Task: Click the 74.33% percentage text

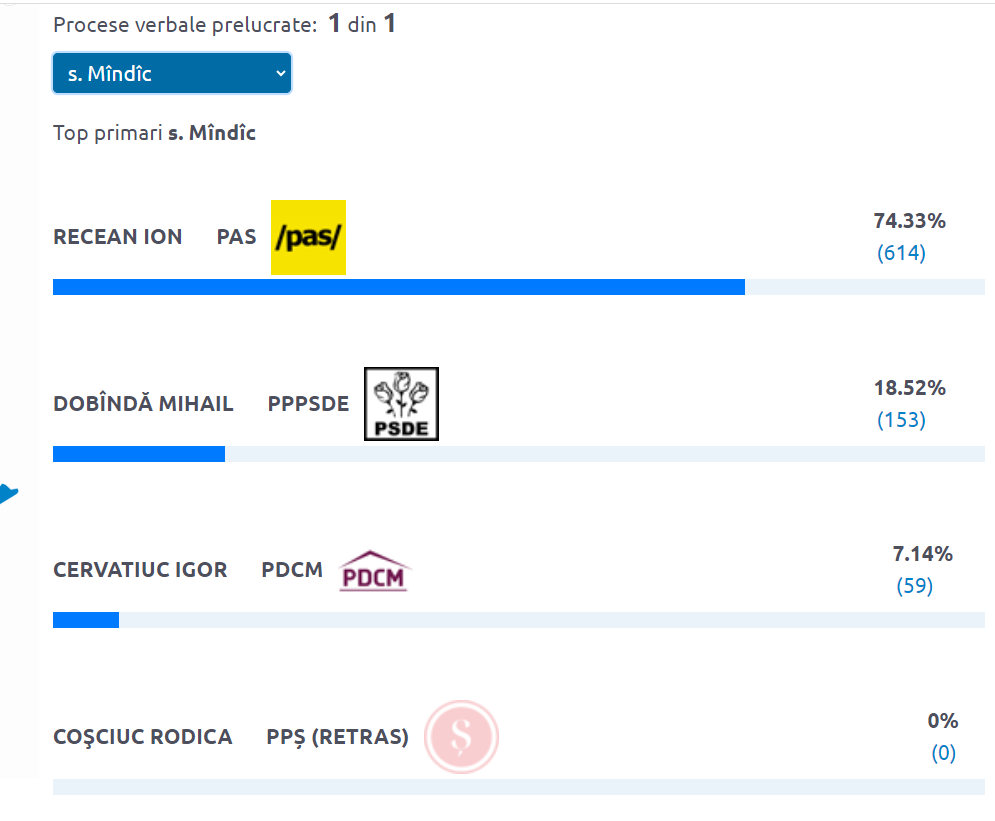Action: [909, 221]
